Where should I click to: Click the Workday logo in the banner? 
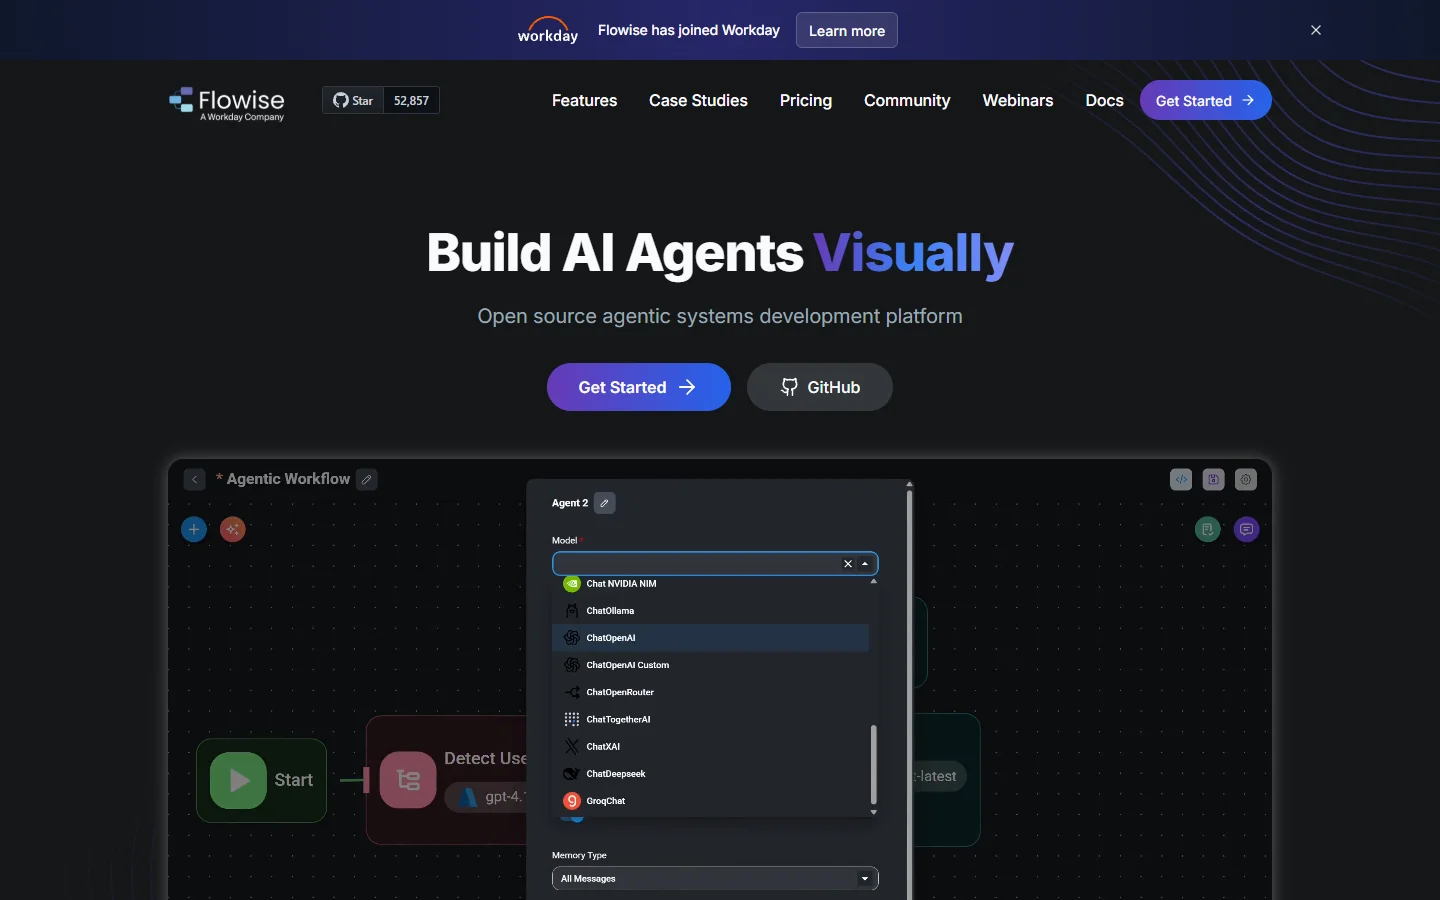pos(548,30)
